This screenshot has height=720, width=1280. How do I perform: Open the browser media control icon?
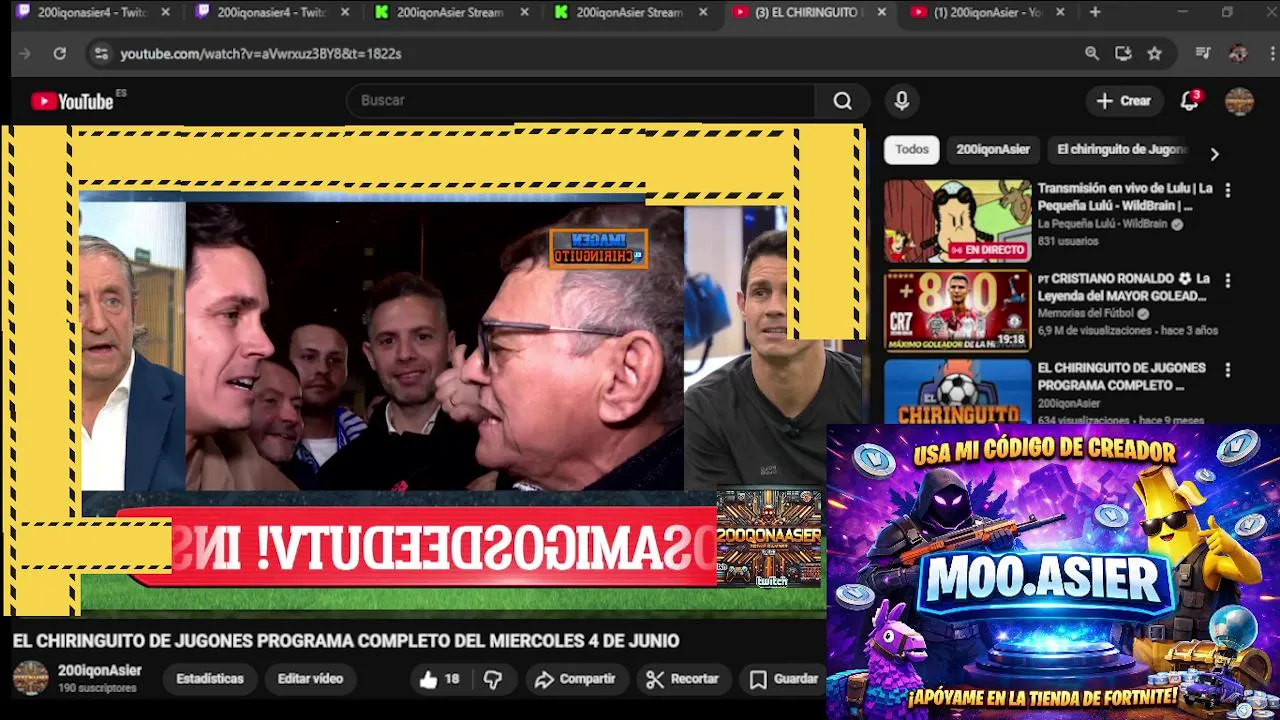point(1203,54)
